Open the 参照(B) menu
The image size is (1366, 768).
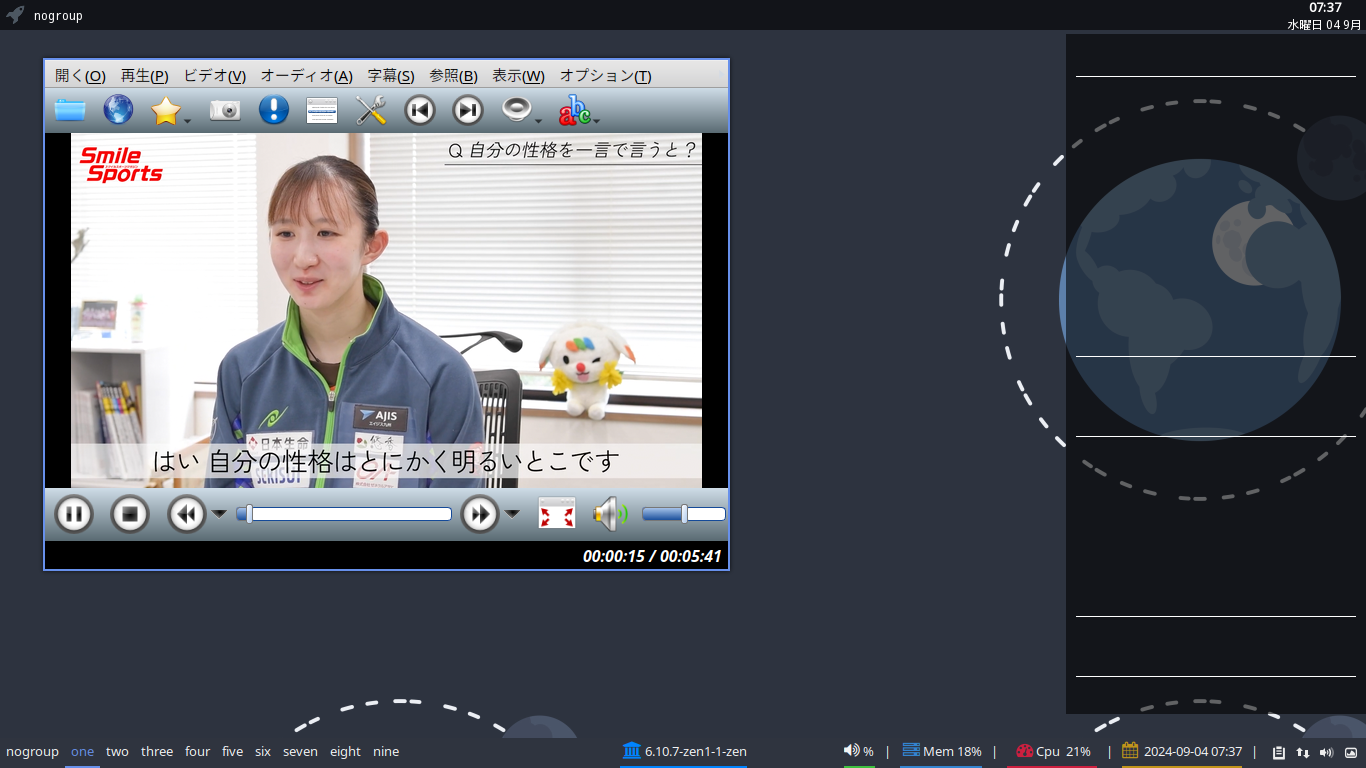(453, 75)
